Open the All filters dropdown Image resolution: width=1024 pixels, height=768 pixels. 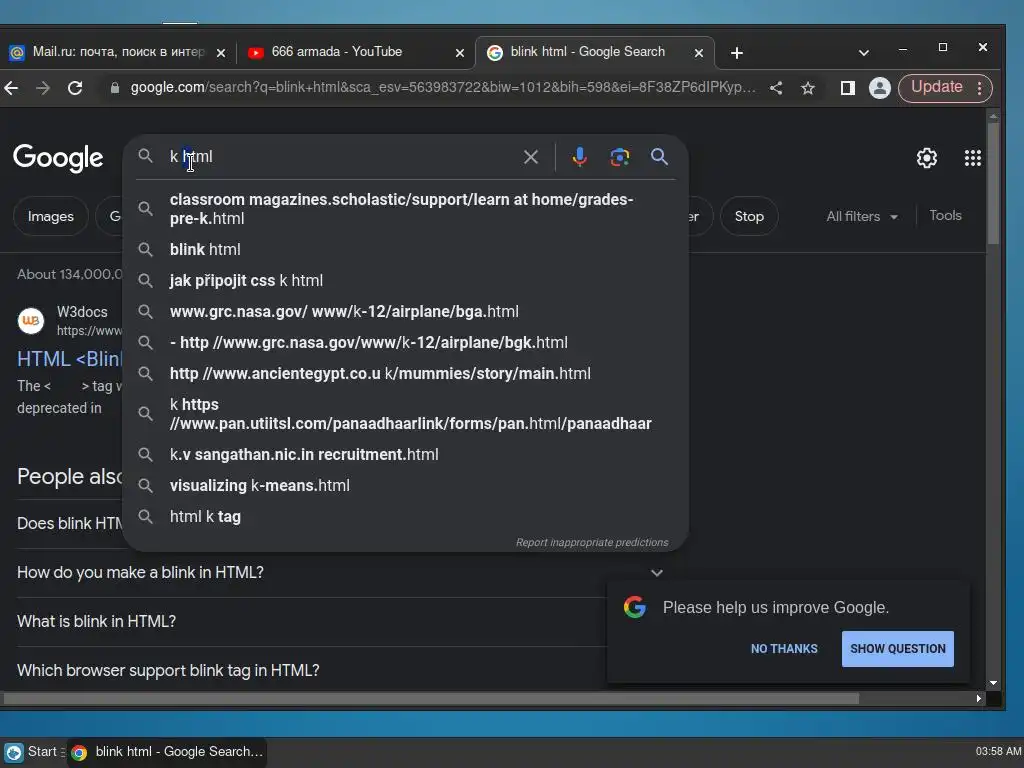[862, 216]
